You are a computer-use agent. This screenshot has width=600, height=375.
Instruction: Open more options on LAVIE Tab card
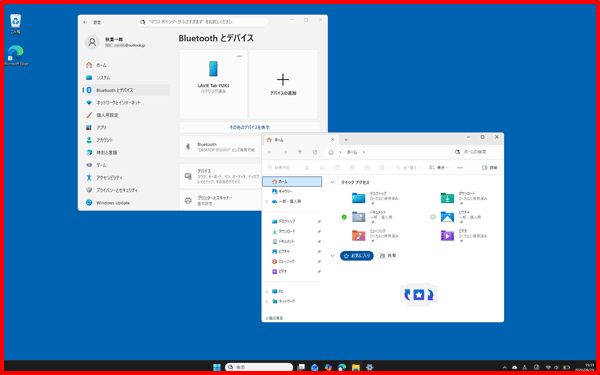[239, 56]
